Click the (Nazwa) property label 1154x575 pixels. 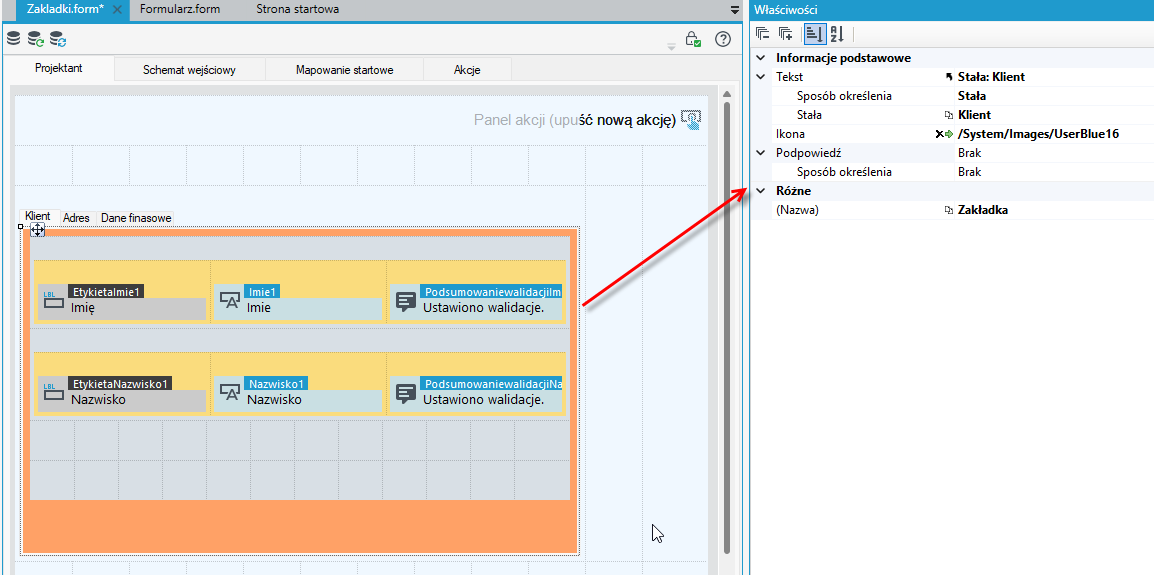[798, 211]
